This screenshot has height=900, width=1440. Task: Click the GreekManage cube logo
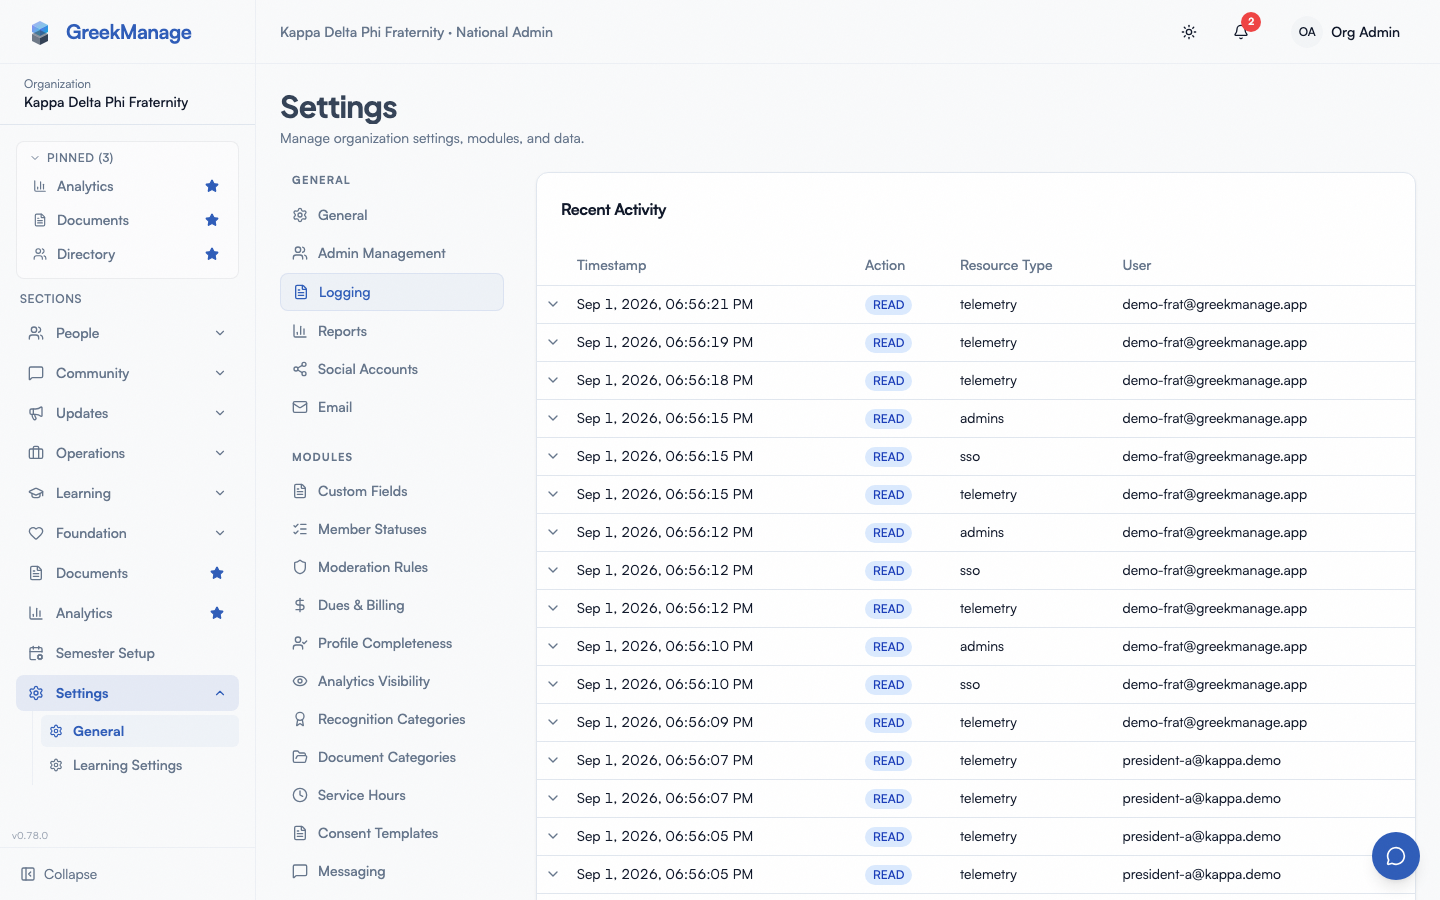click(x=40, y=32)
